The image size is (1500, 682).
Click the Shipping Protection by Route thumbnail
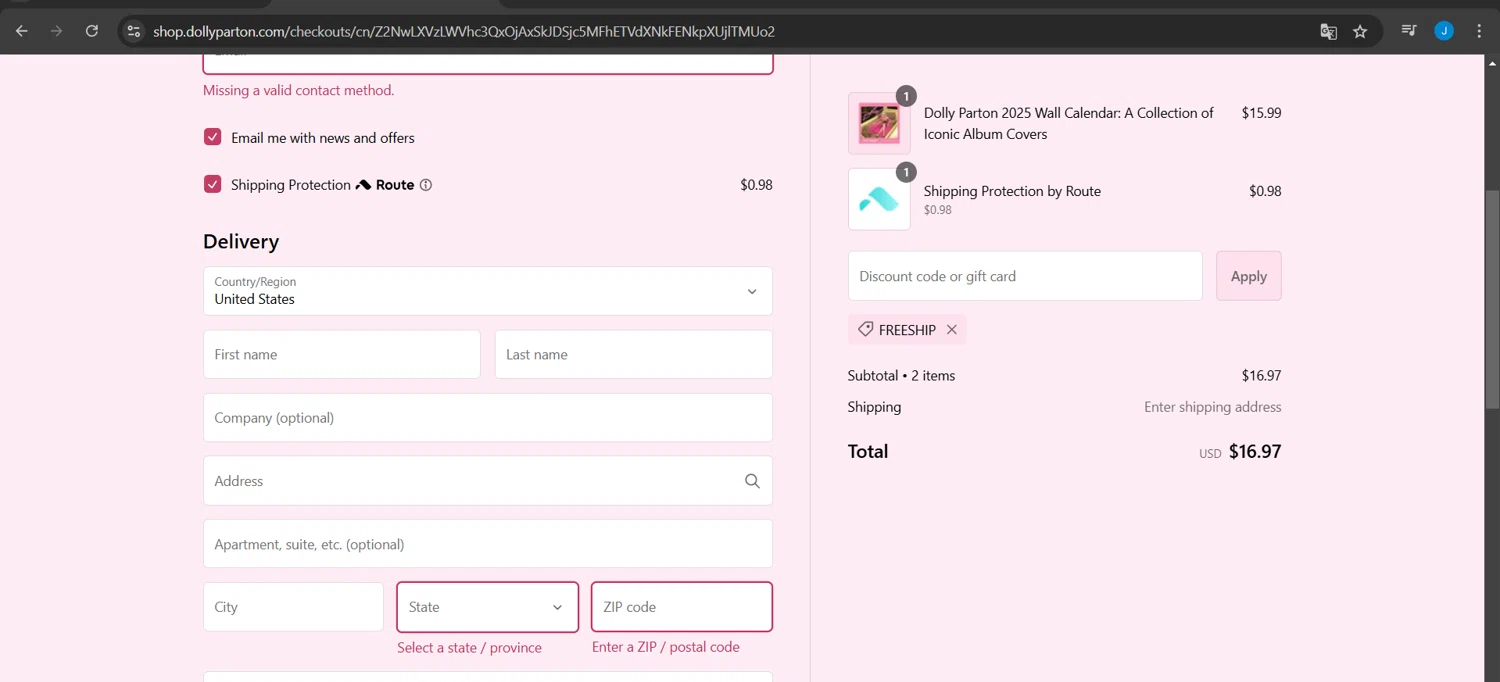pyautogui.click(x=879, y=199)
